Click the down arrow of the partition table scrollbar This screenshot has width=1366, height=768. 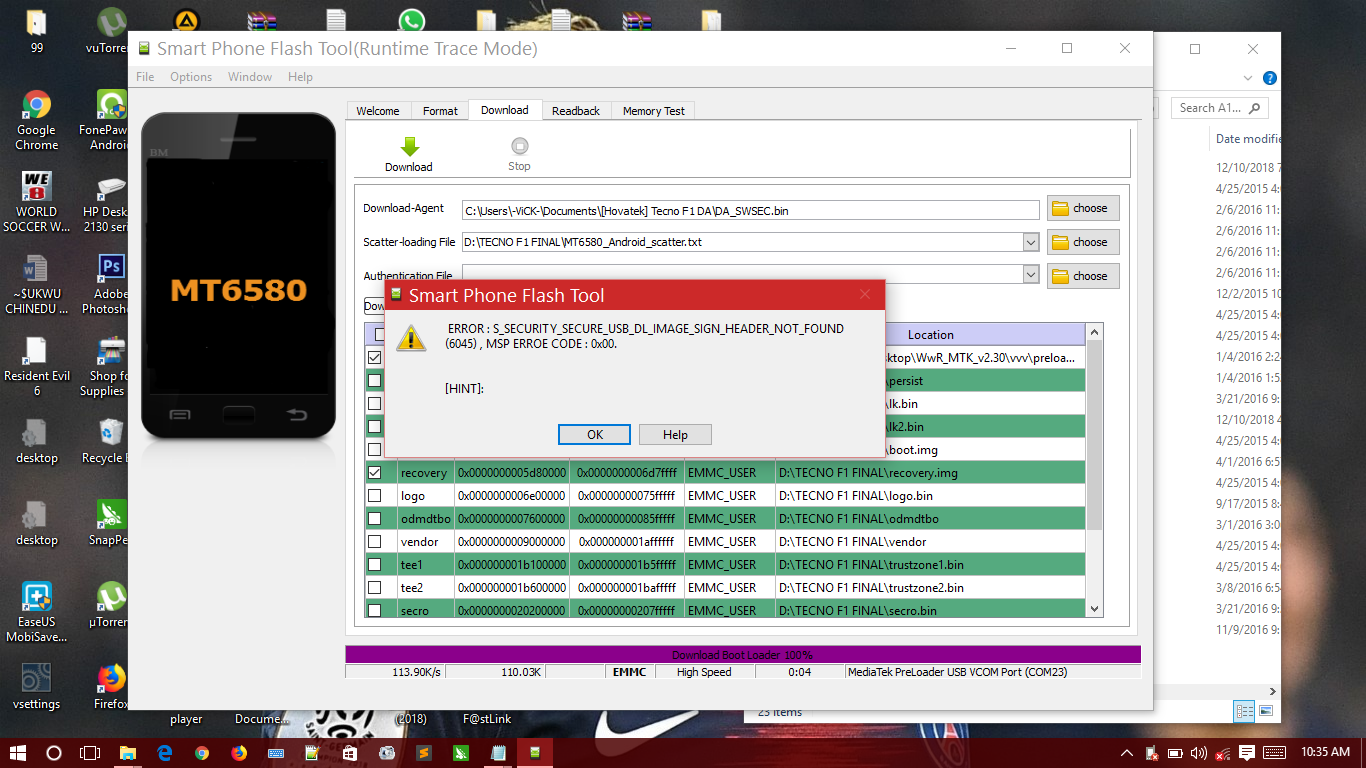tap(1094, 609)
